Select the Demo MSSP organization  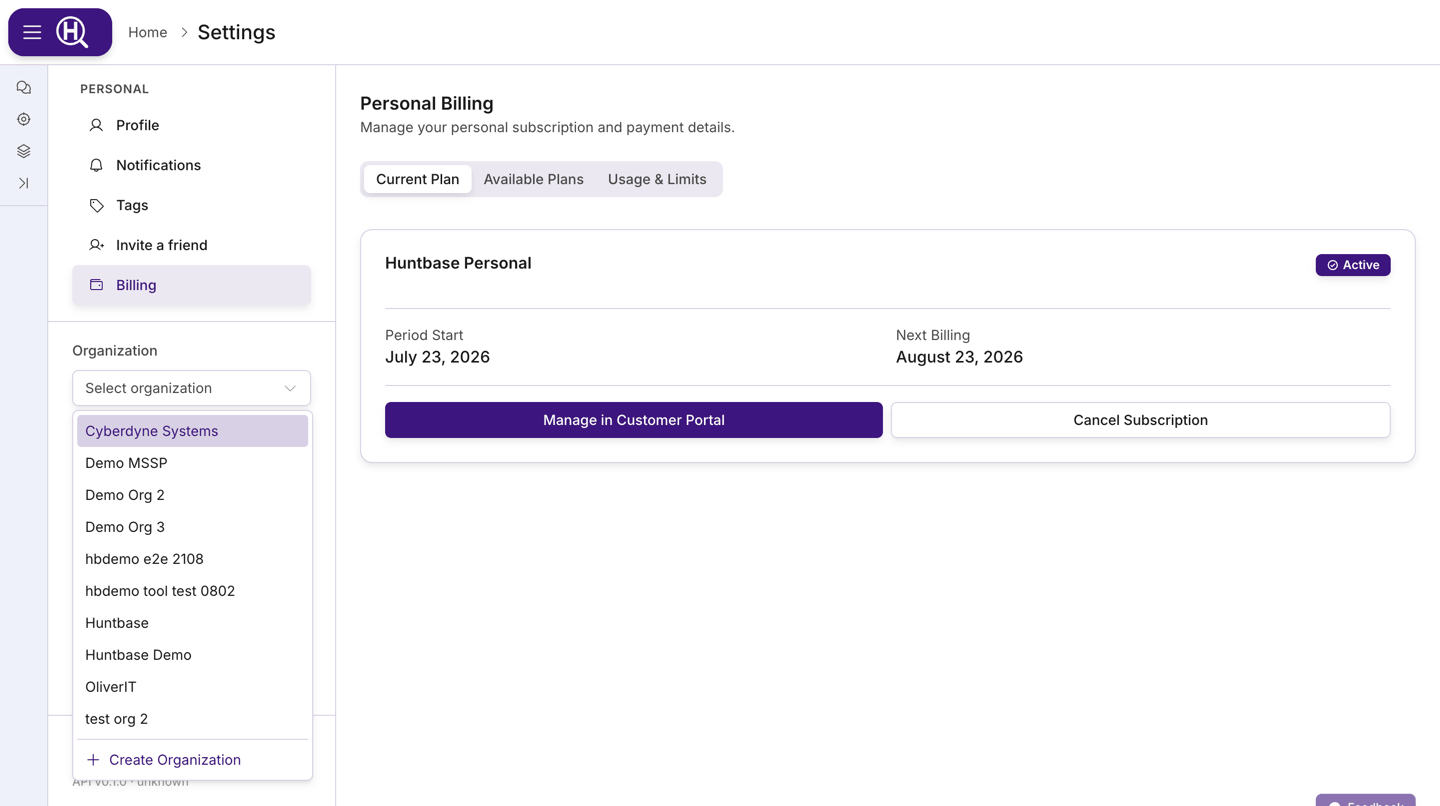point(192,463)
